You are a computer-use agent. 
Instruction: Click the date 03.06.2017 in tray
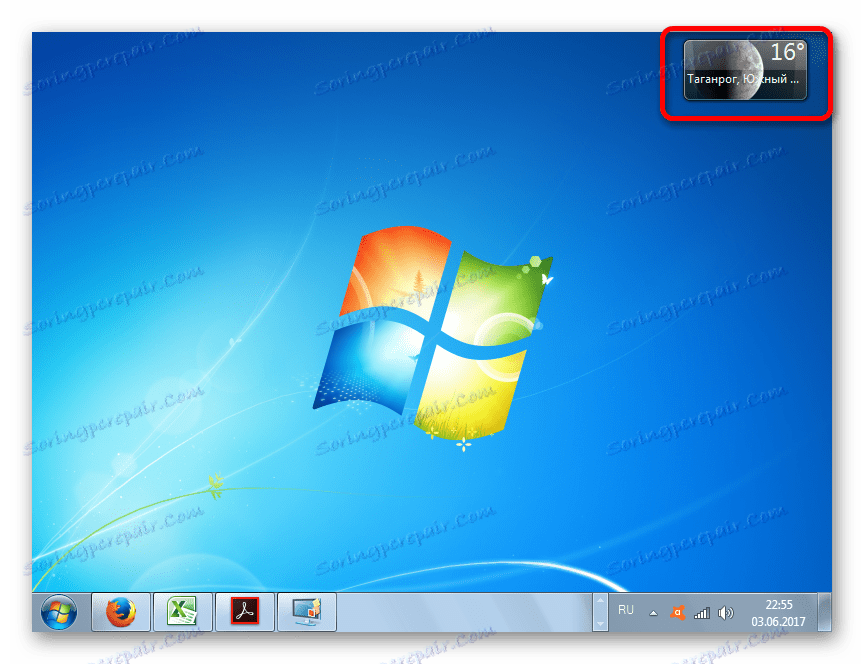click(x=779, y=622)
